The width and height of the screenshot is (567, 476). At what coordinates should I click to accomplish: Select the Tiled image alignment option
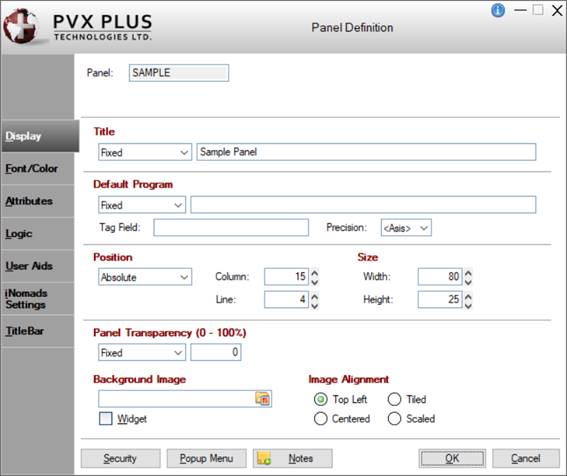(394, 399)
